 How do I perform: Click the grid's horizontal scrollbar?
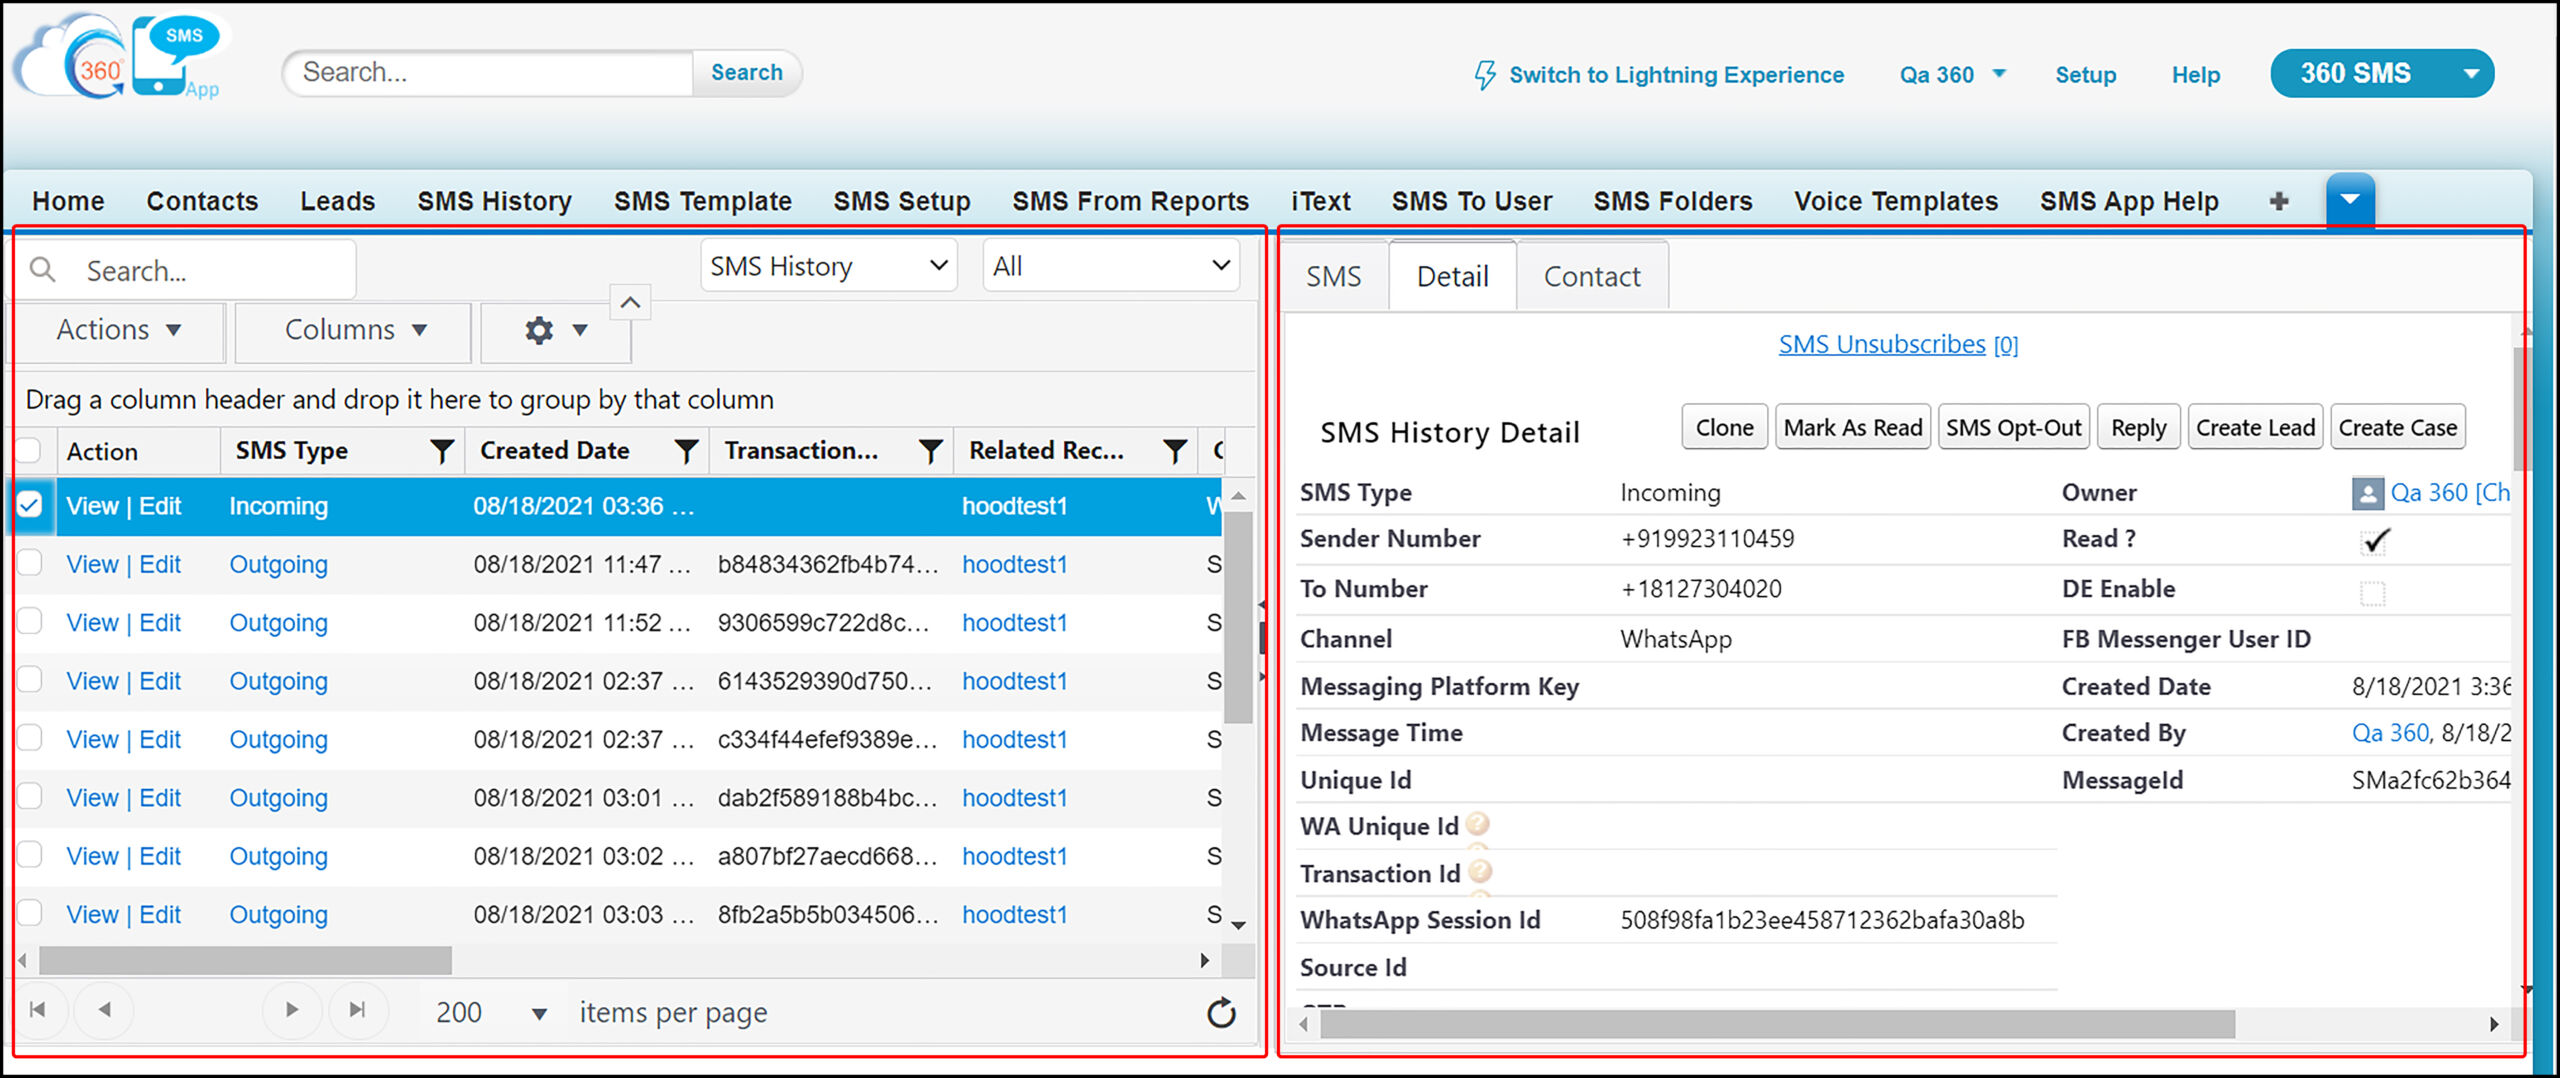pyautogui.click(x=245, y=960)
